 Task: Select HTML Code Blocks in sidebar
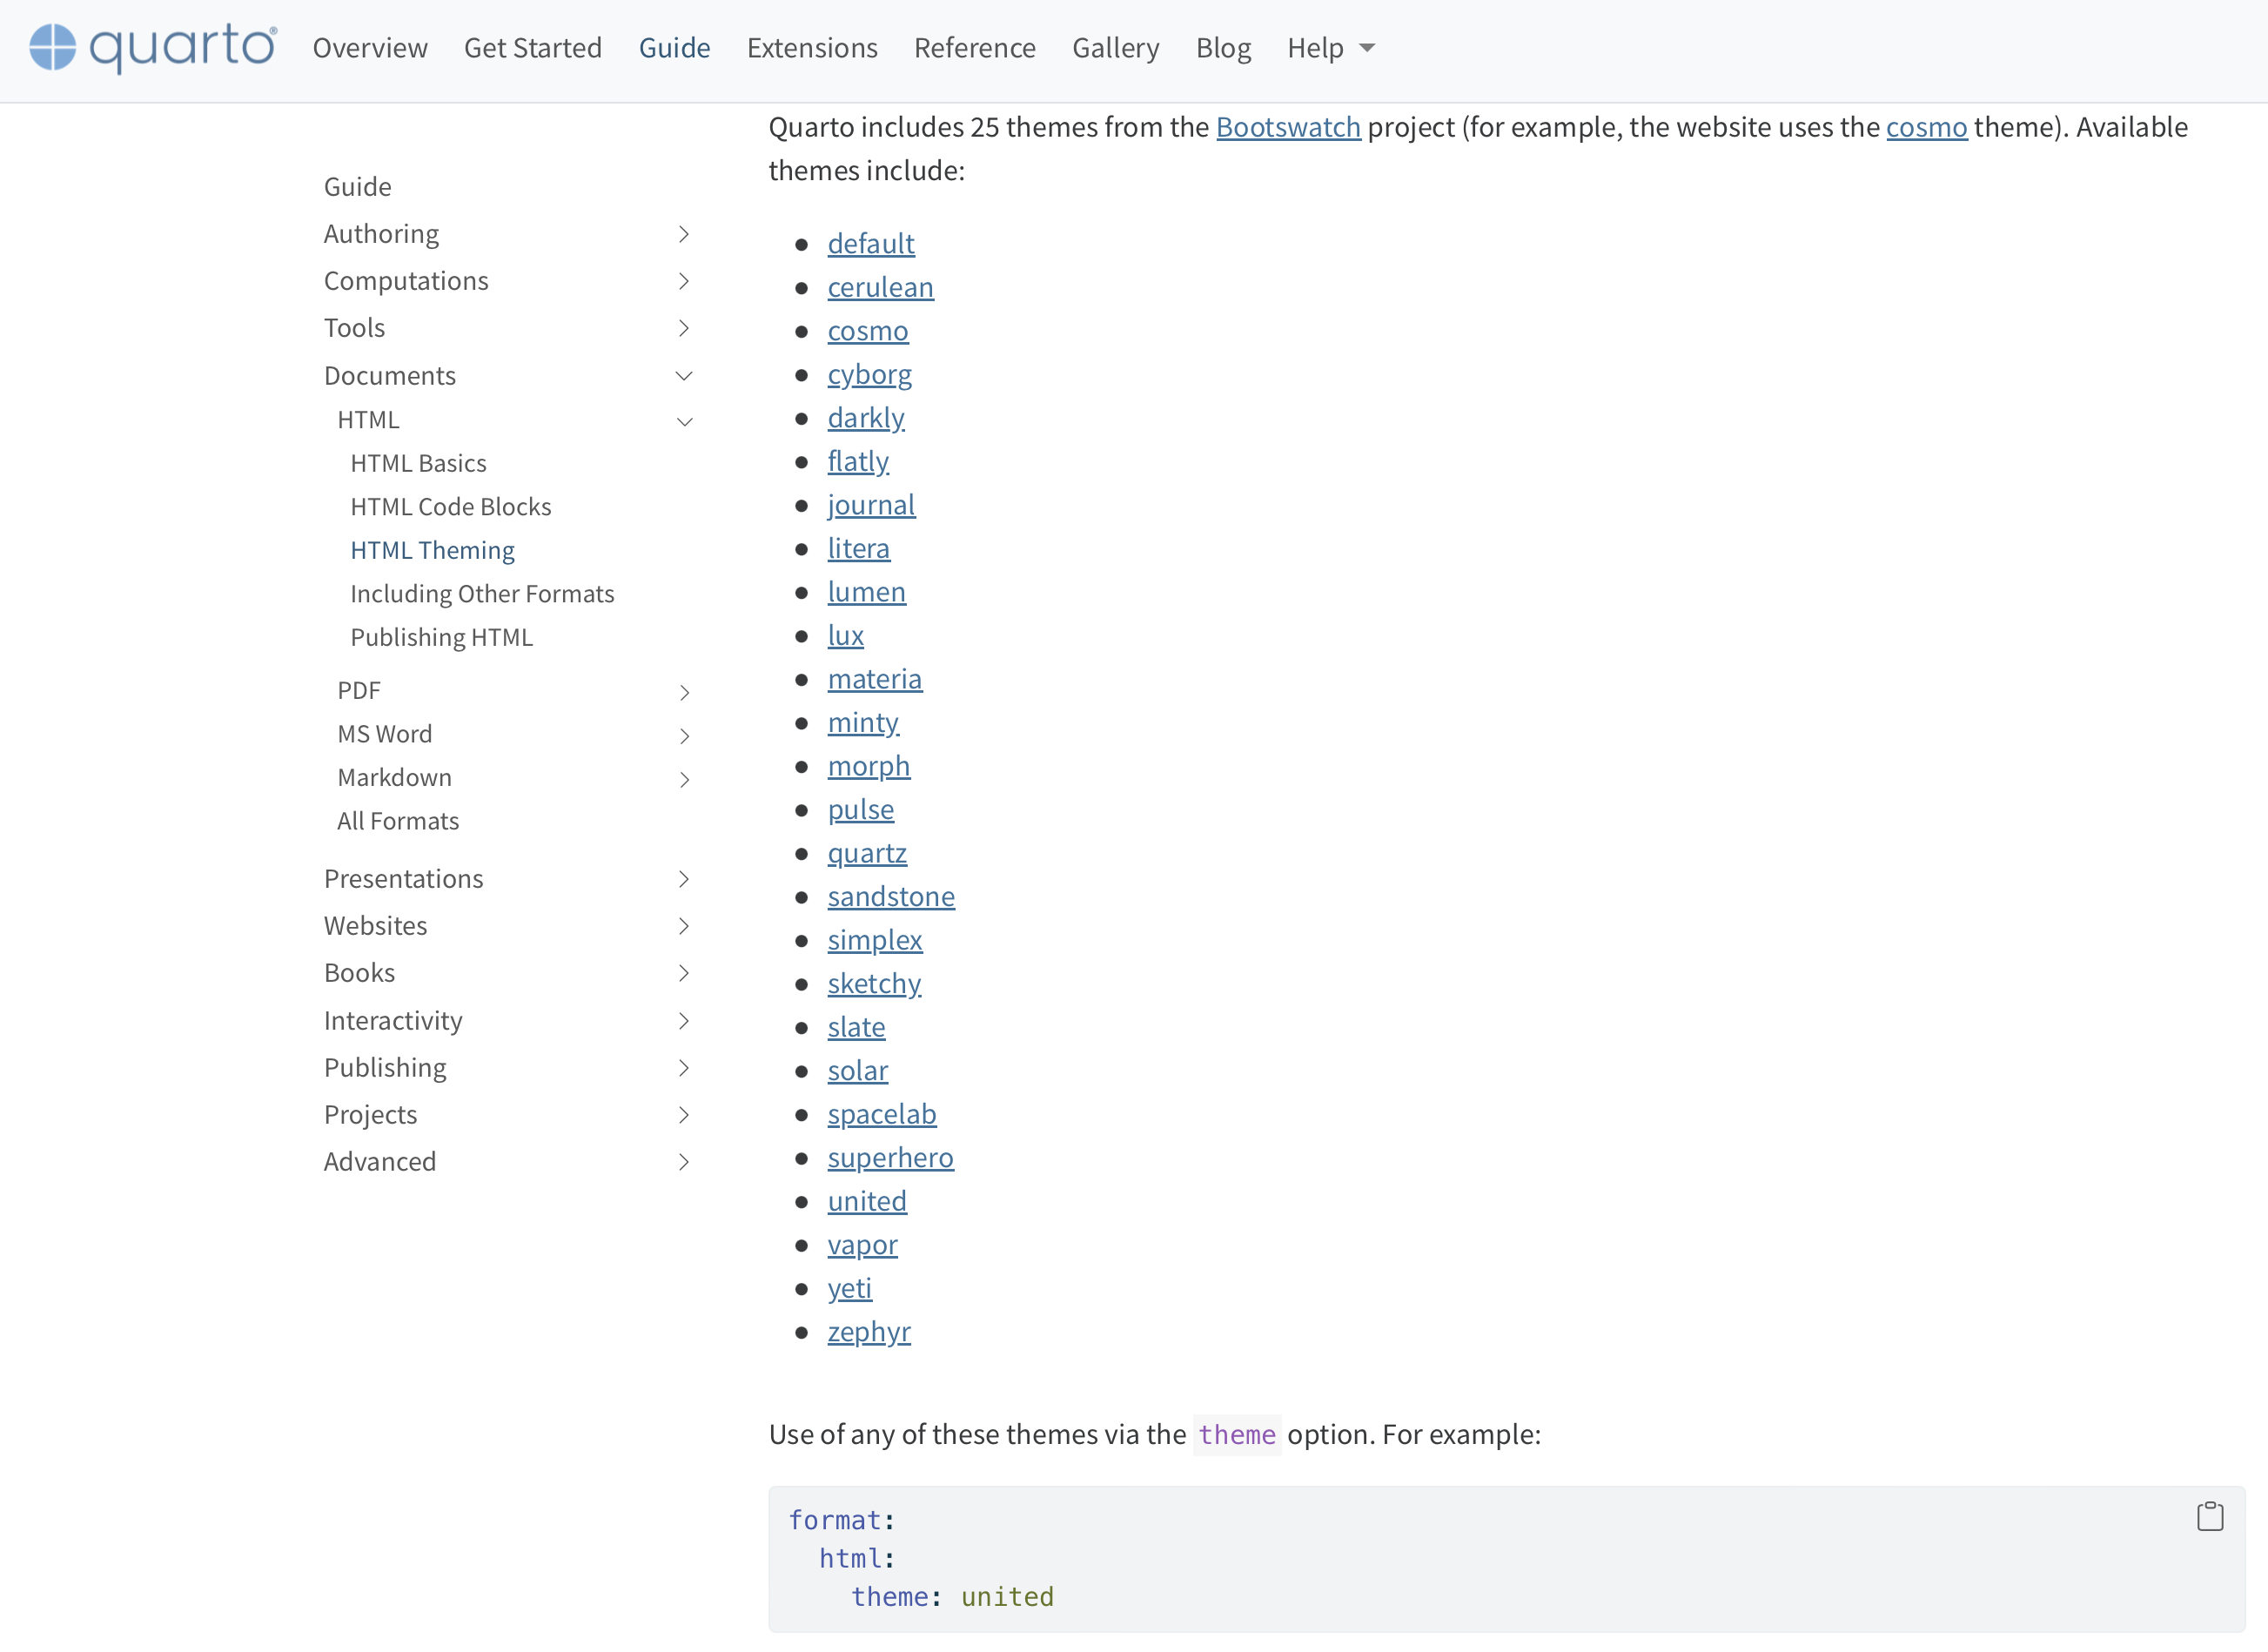click(x=450, y=507)
